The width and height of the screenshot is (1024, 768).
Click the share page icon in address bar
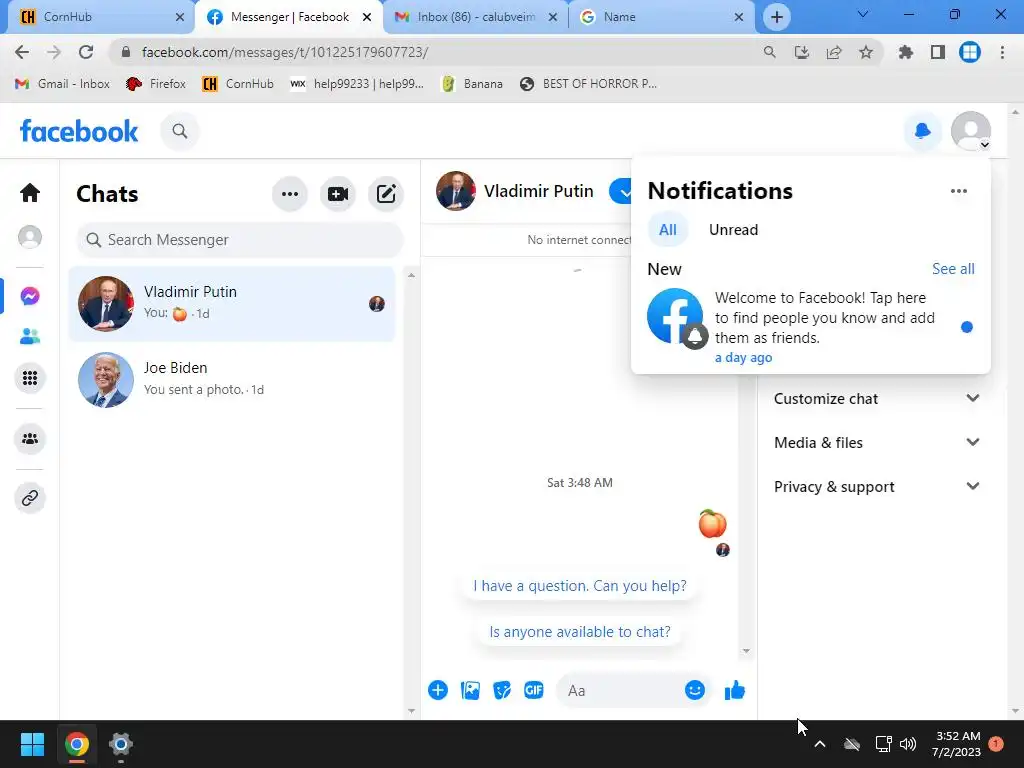click(x=834, y=52)
